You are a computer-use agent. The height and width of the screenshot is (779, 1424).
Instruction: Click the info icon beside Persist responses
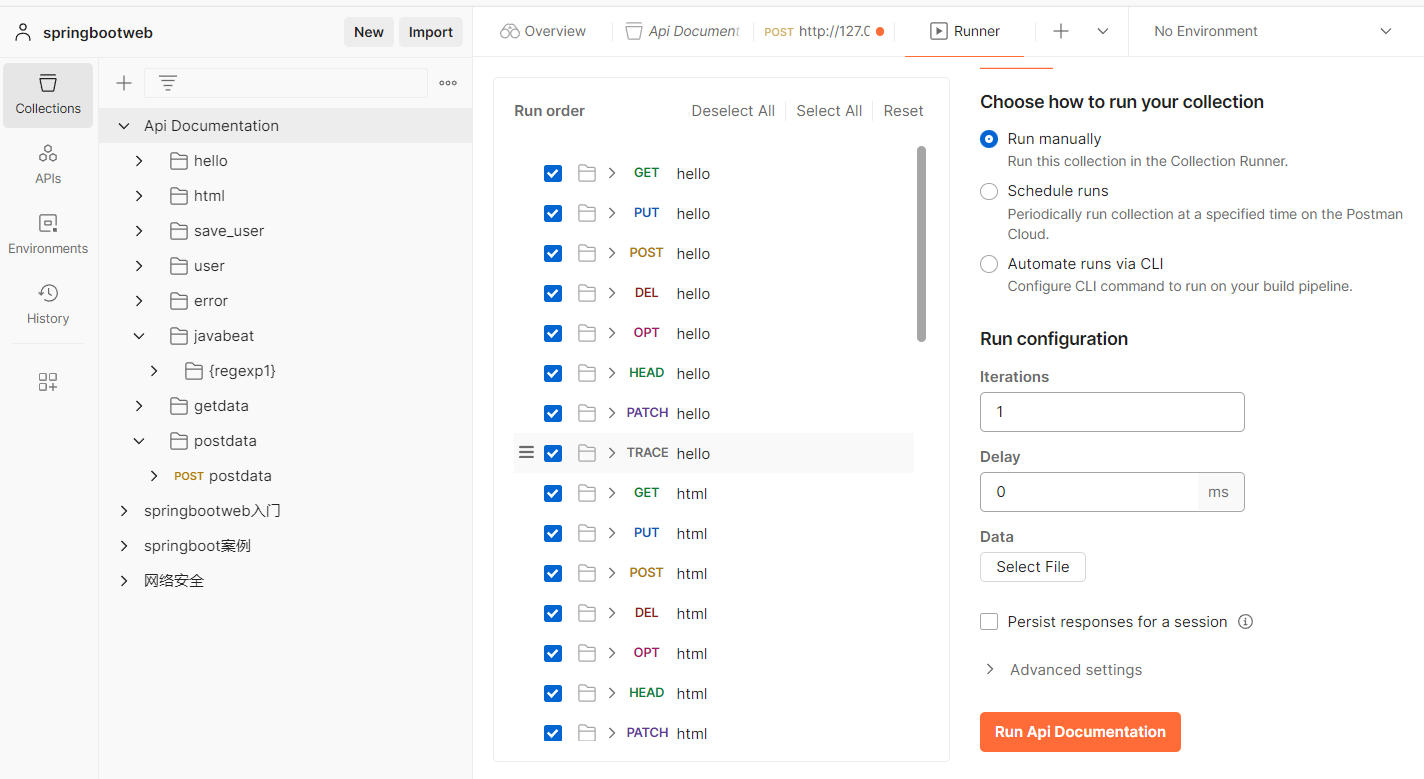1245,622
